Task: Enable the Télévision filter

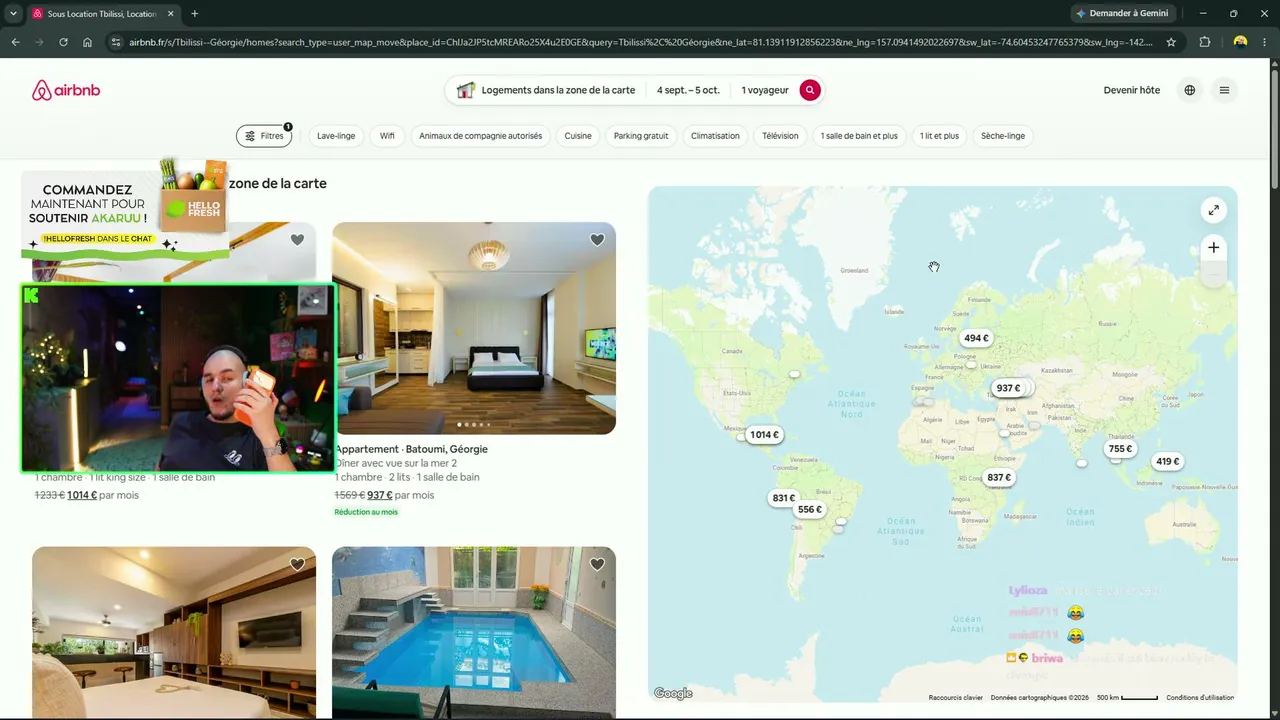Action: point(780,136)
